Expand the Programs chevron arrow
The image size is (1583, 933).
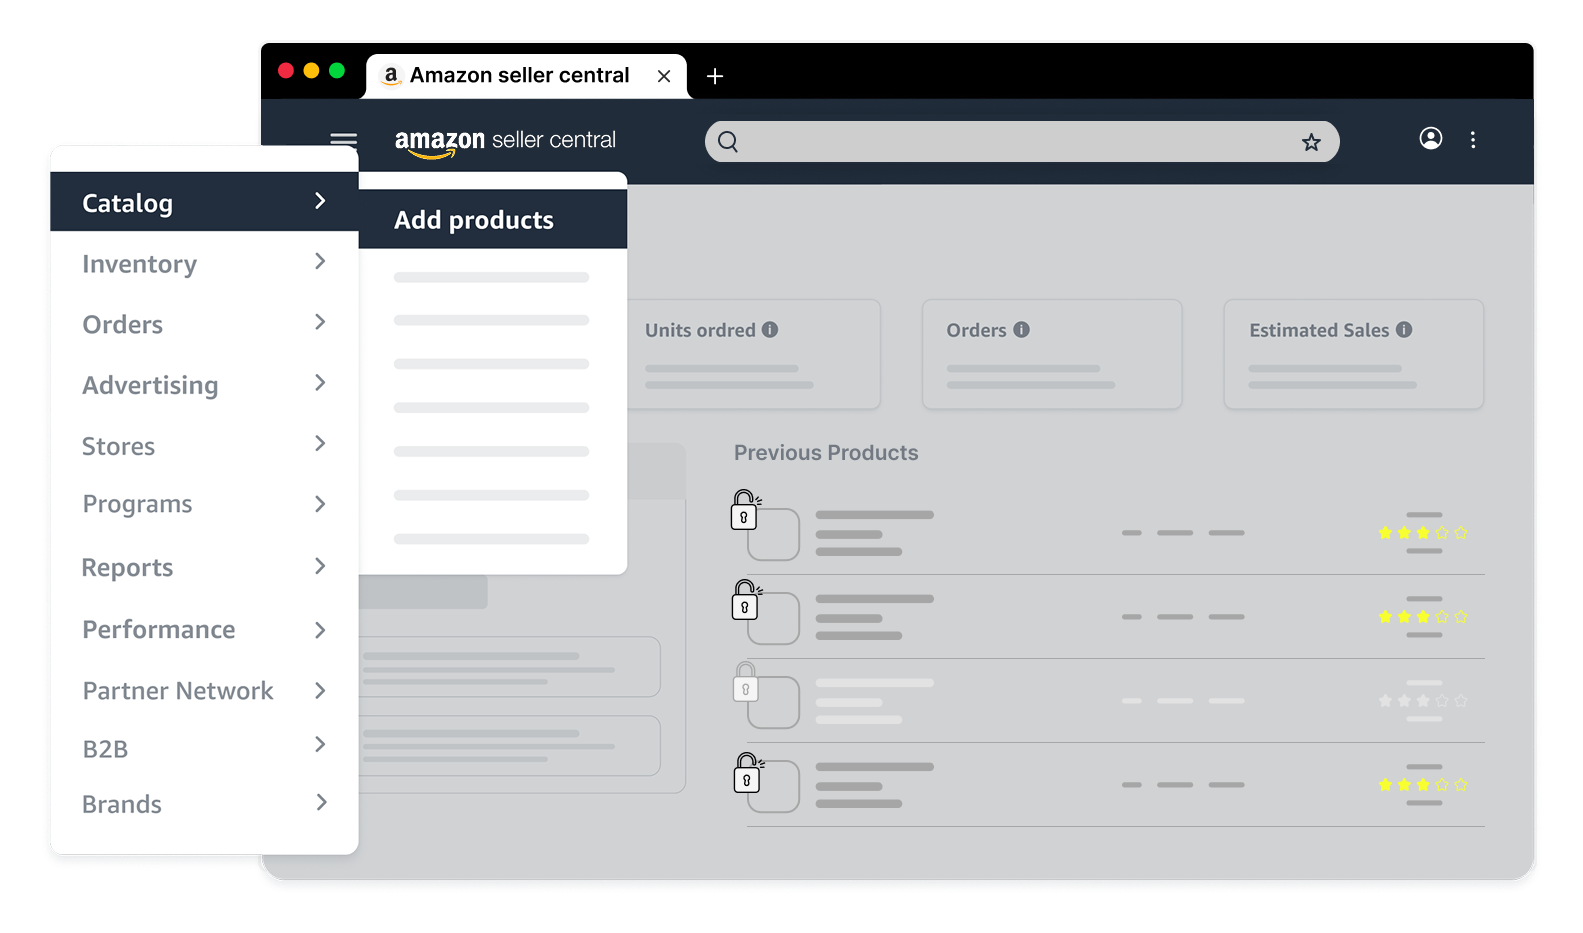(x=320, y=504)
